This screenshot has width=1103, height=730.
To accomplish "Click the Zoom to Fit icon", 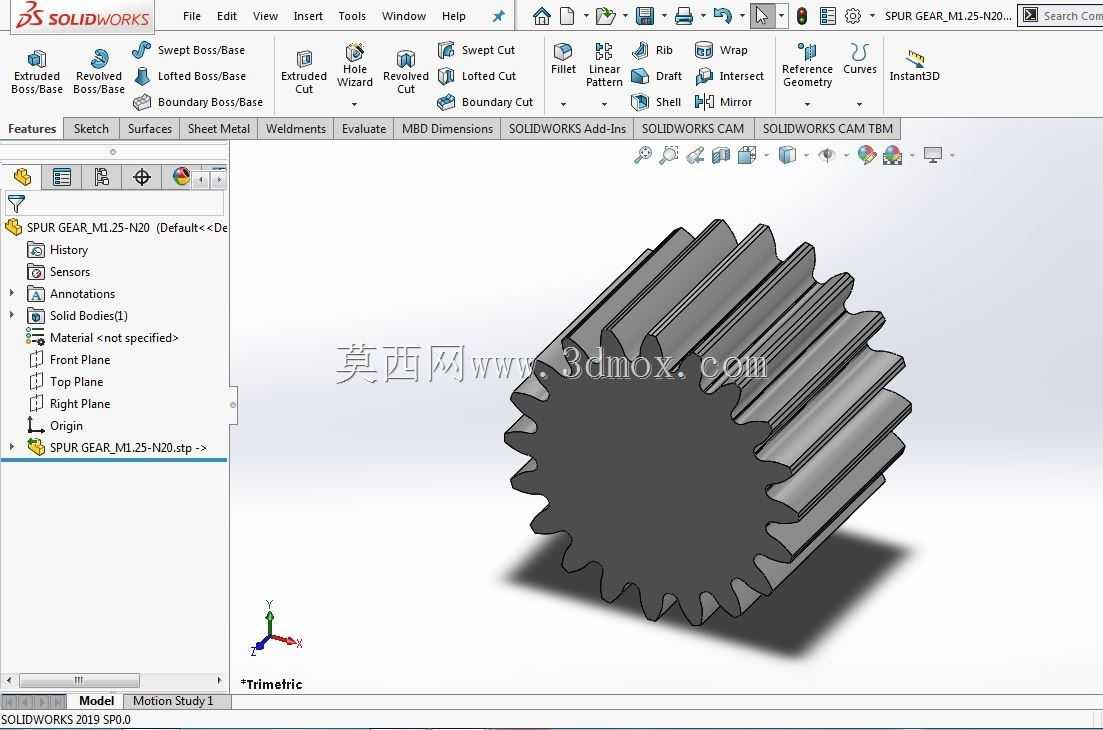I will [x=643, y=155].
